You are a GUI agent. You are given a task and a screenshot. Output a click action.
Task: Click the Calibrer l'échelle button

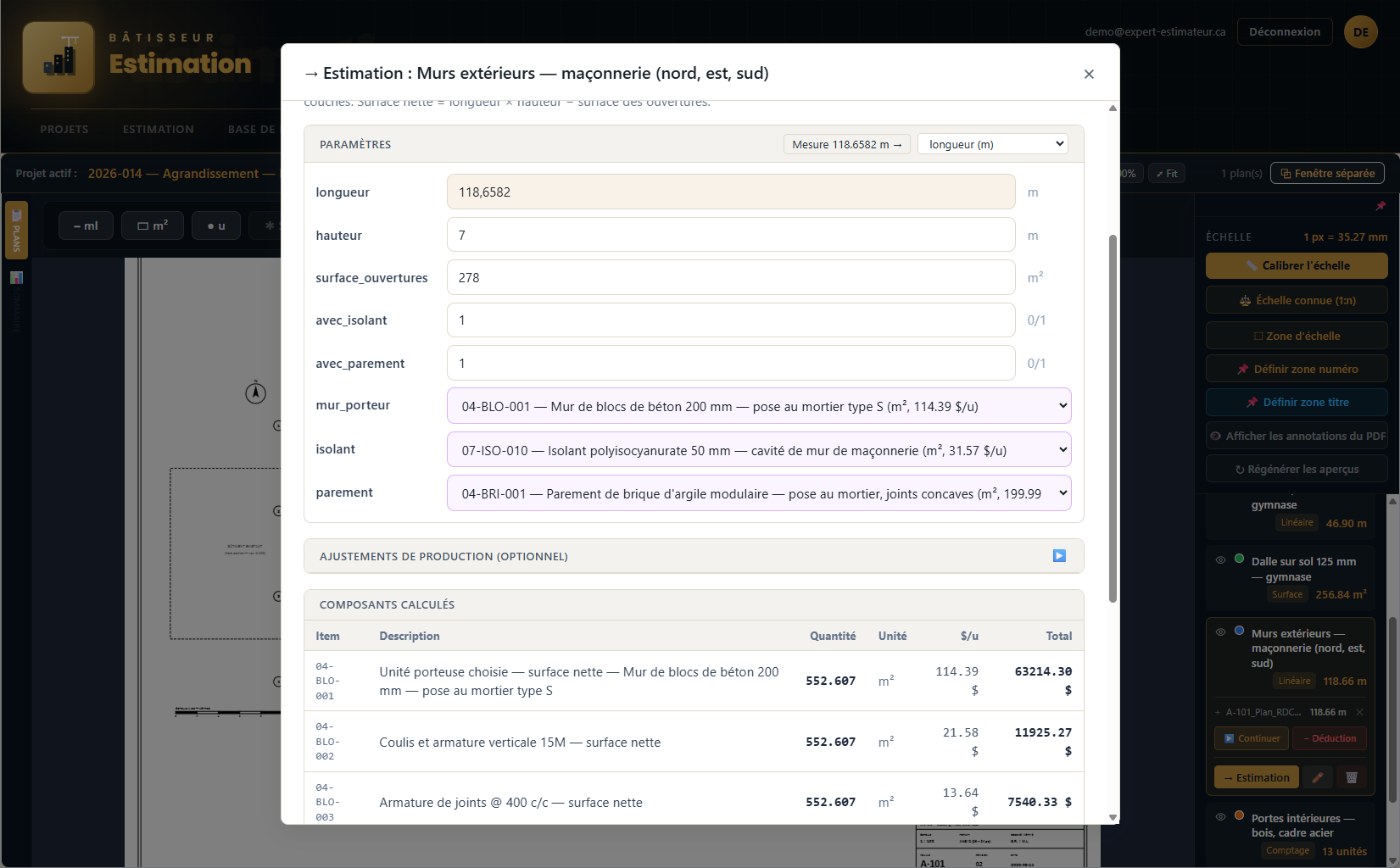click(x=1296, y=266)
